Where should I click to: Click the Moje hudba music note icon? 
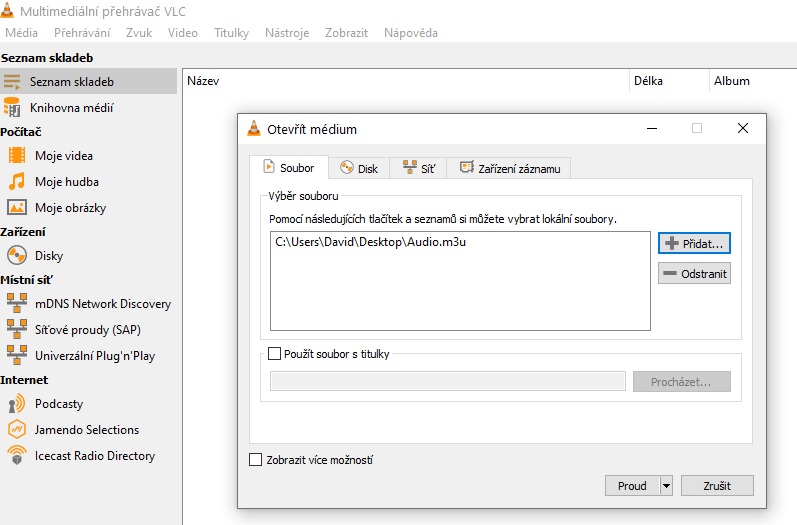click(17, 181)
